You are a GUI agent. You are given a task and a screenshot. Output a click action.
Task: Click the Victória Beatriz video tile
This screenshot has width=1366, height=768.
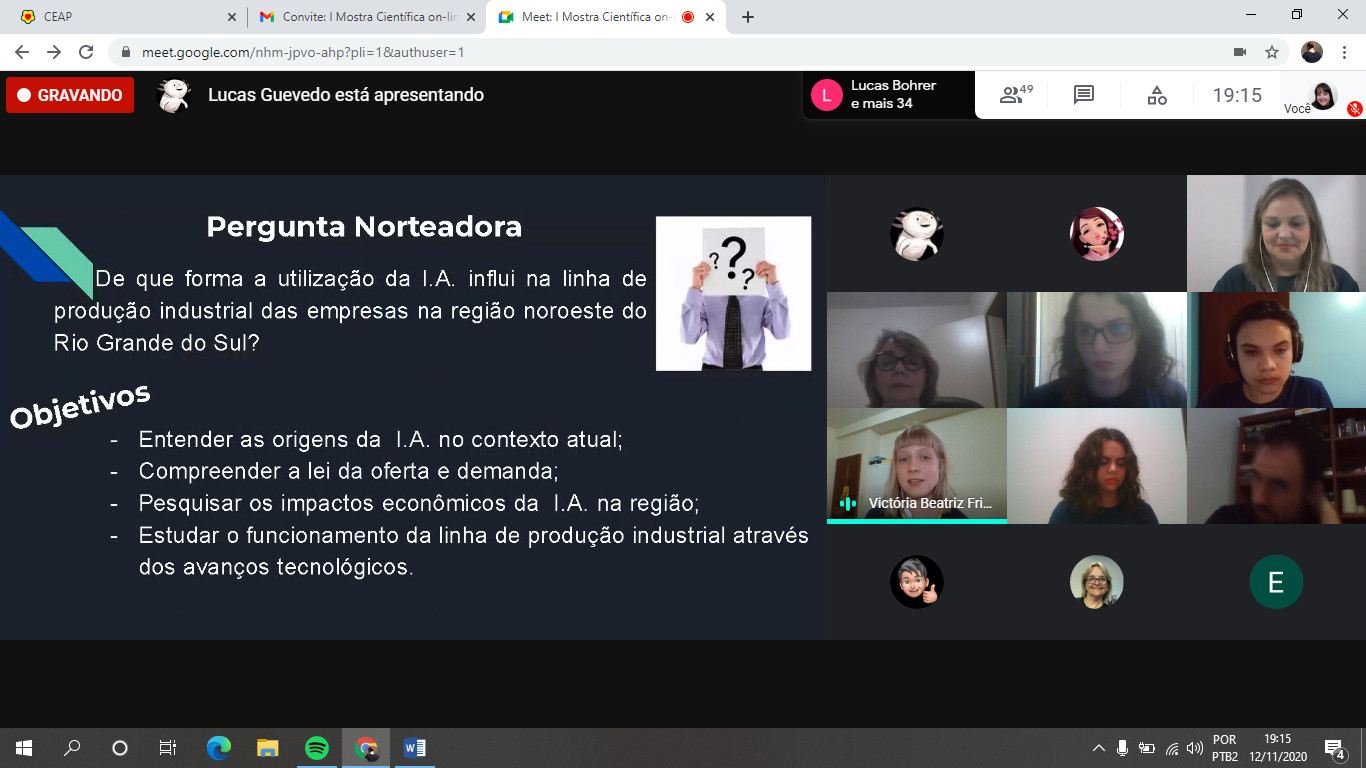(x=916, y=465)
